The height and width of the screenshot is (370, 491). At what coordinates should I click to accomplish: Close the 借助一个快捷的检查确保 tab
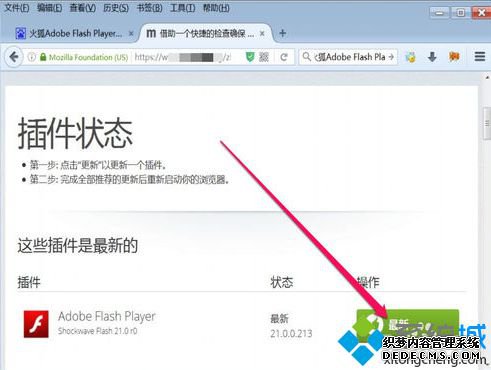[262, 33]
